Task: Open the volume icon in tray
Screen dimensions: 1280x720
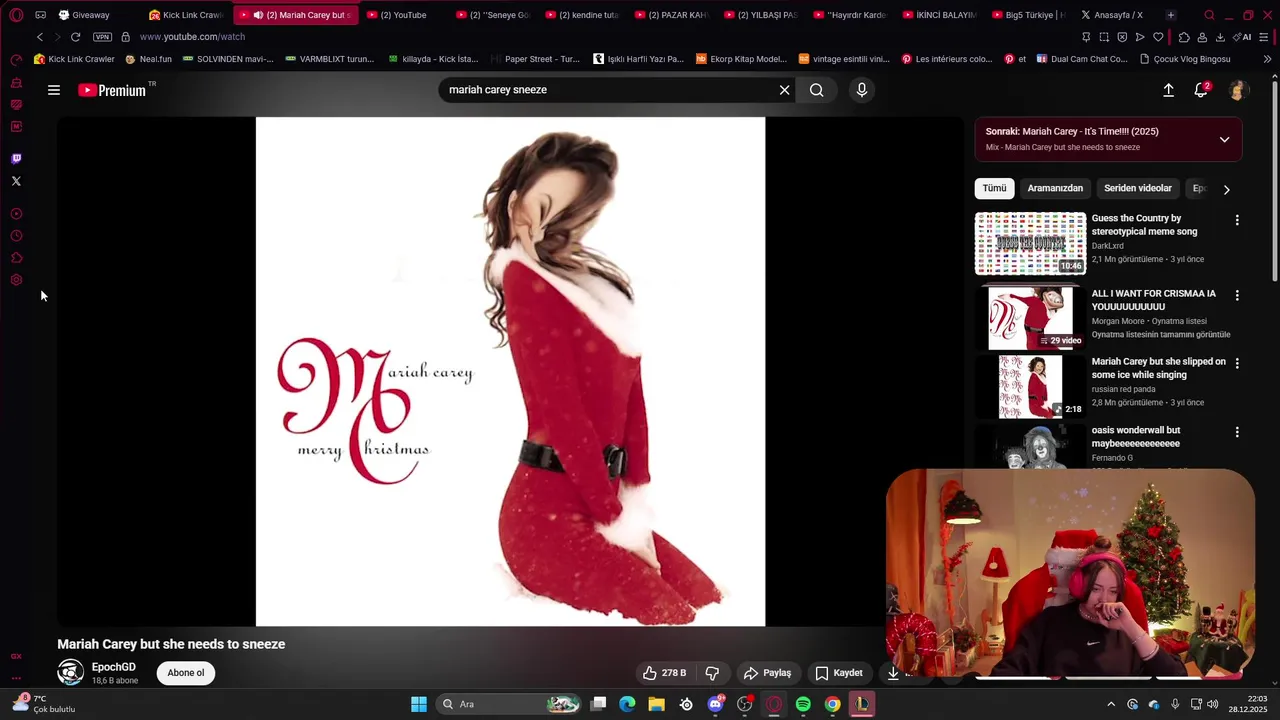Action: click(x=1212, y=704)
